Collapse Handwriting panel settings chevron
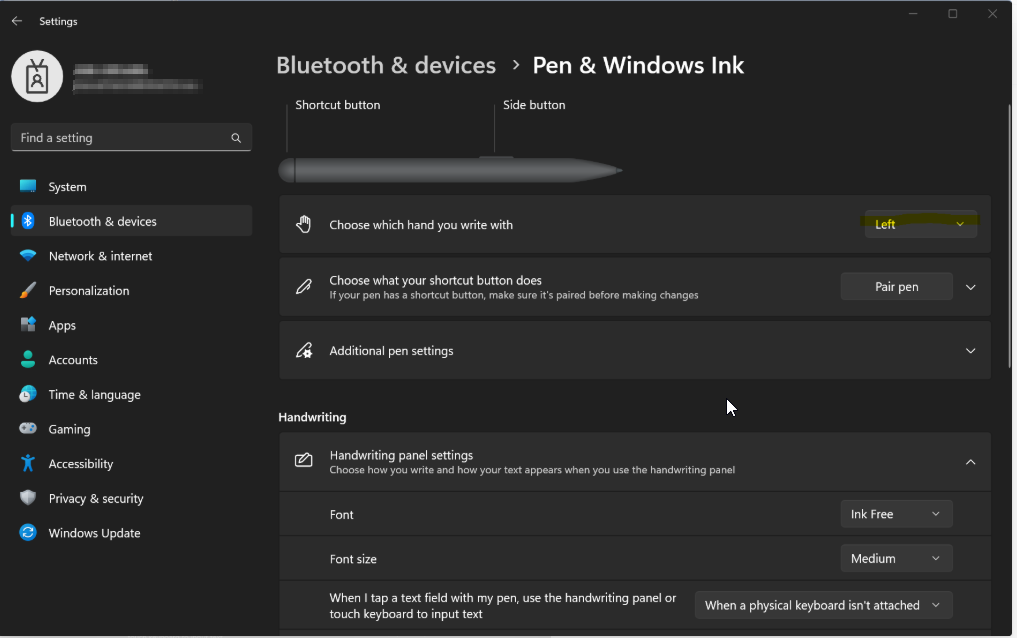Viewport: 1017px width, 638px height. (970, 462)
